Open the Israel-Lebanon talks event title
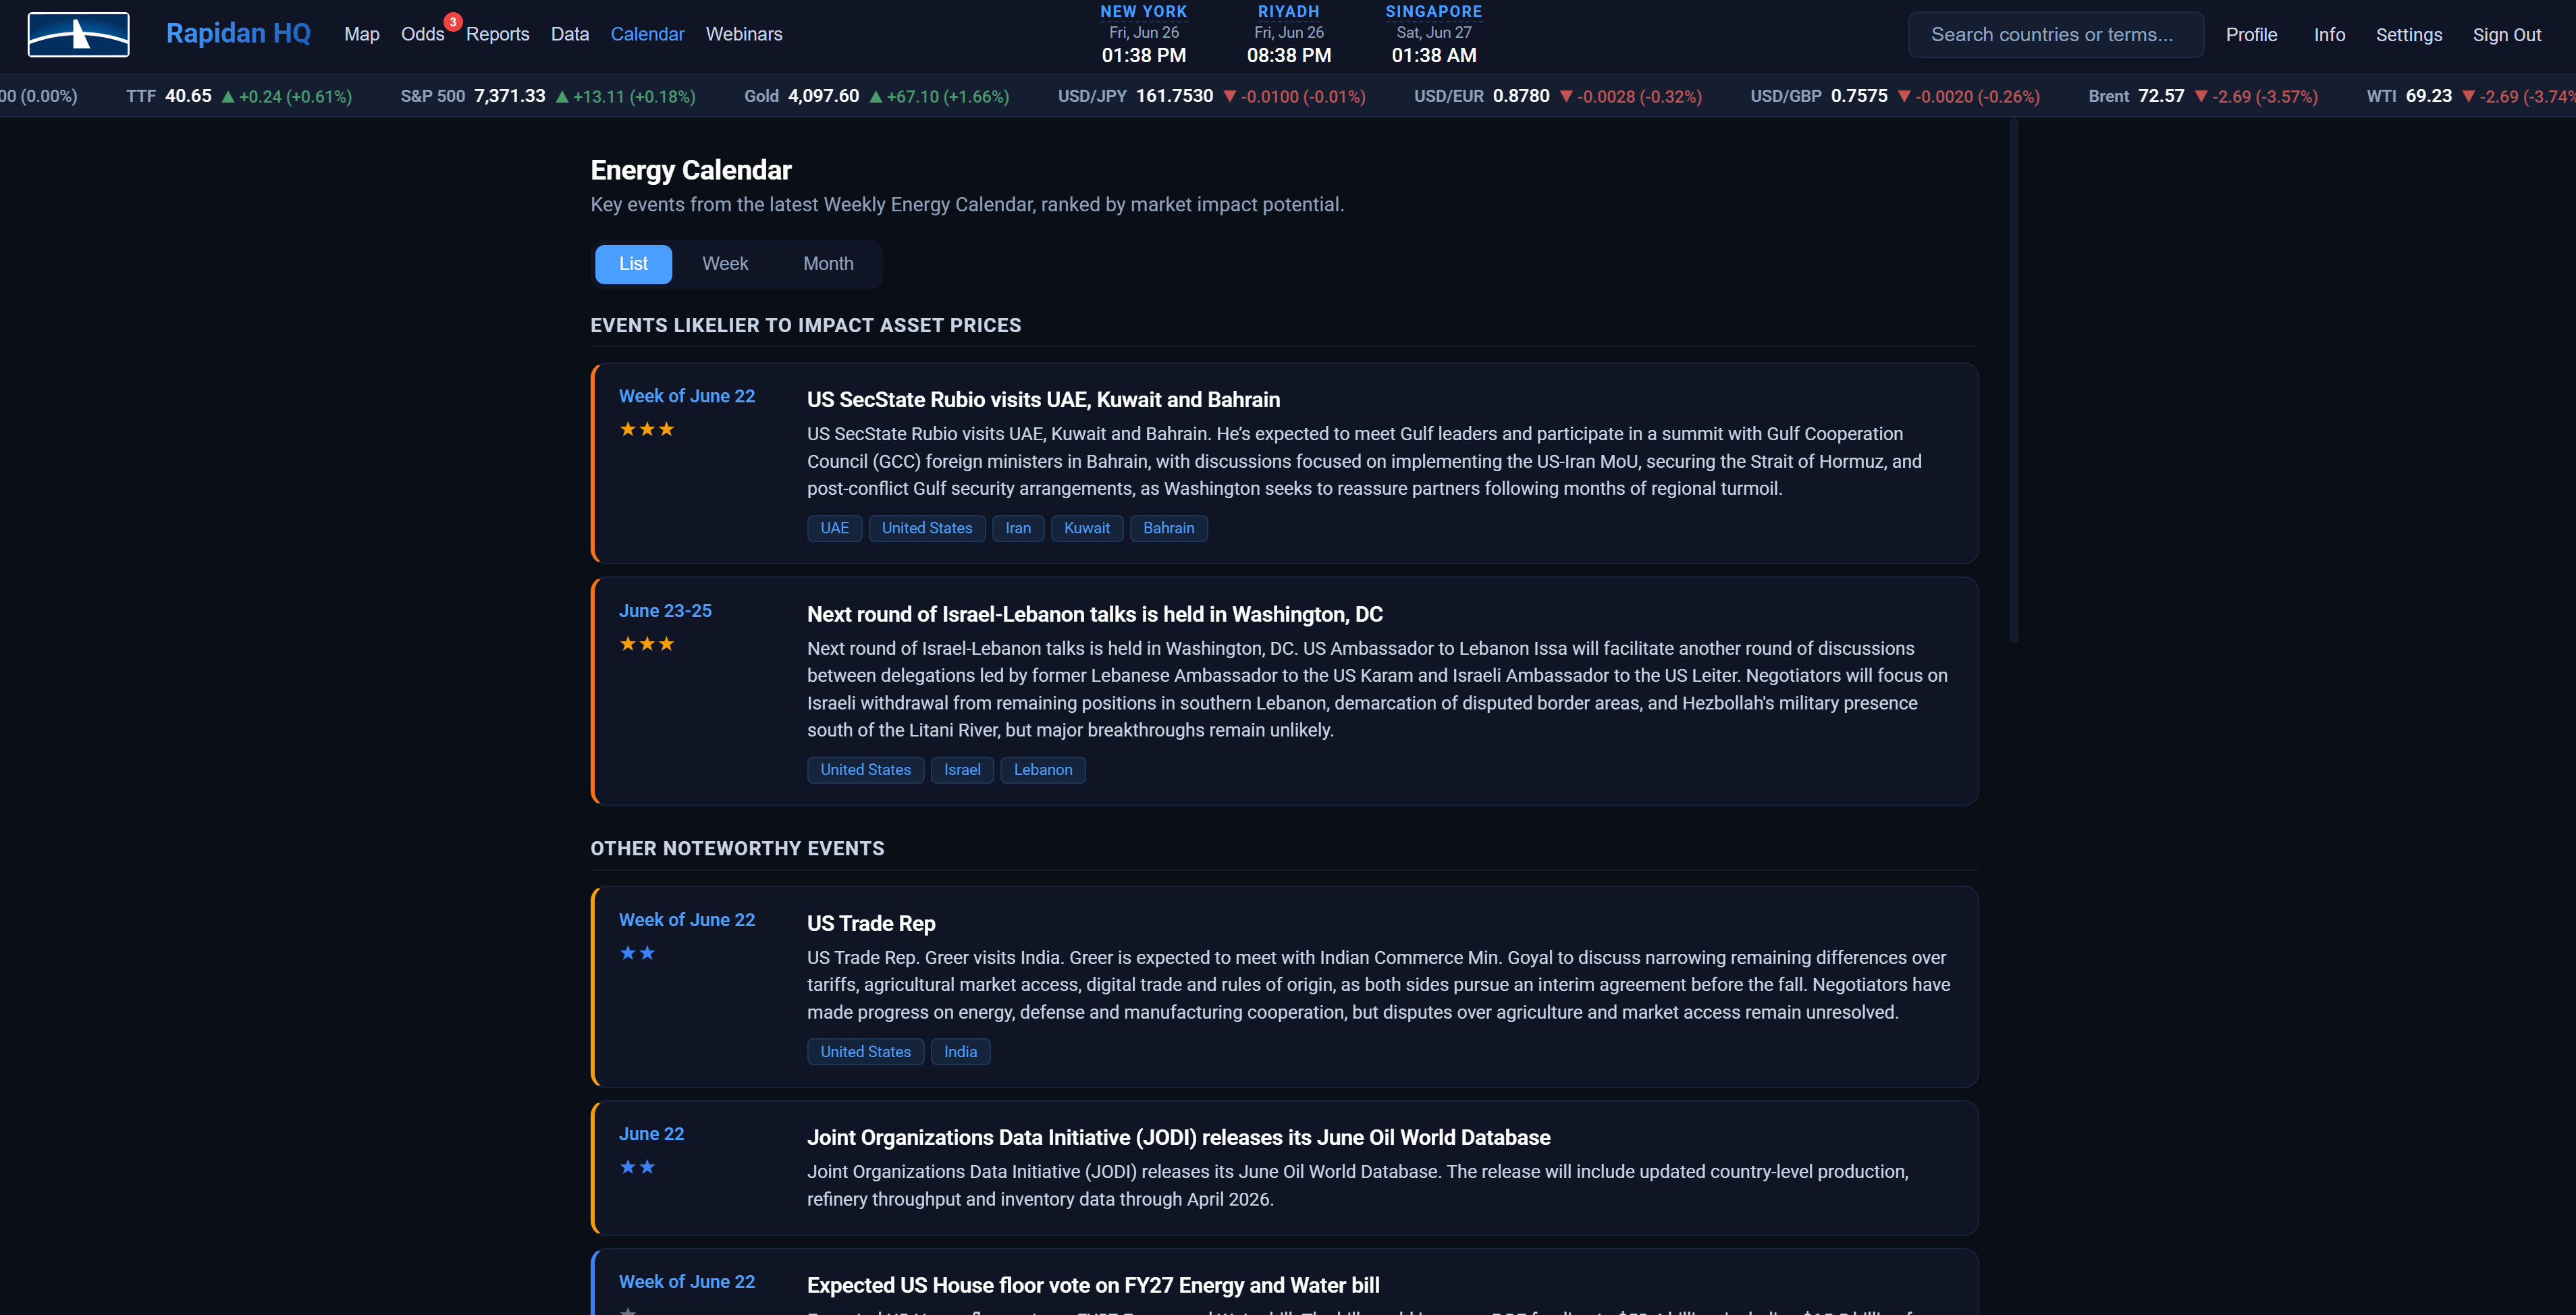Screen dimensions: 2576x1315 click(x=1095, y=614)
